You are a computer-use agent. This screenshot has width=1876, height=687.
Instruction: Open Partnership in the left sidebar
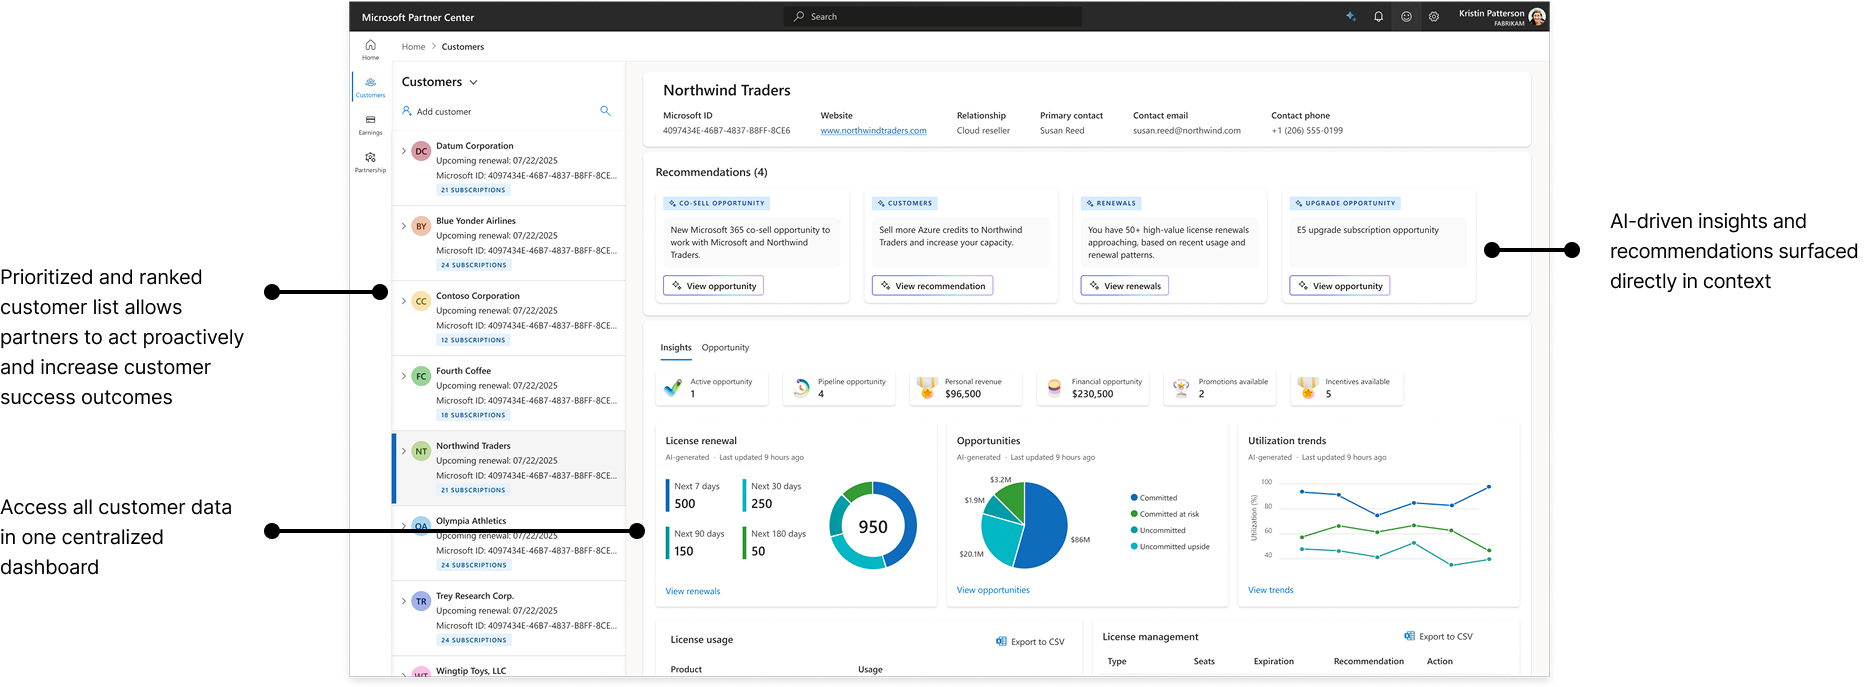pos(370,162)
